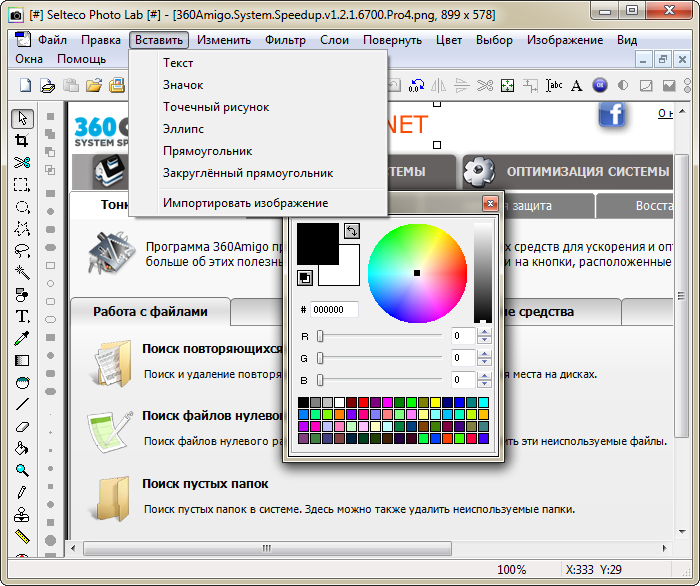Increase the R value with up spinner
This screenshot has width=700, height=586.
(x=484, y=332)
